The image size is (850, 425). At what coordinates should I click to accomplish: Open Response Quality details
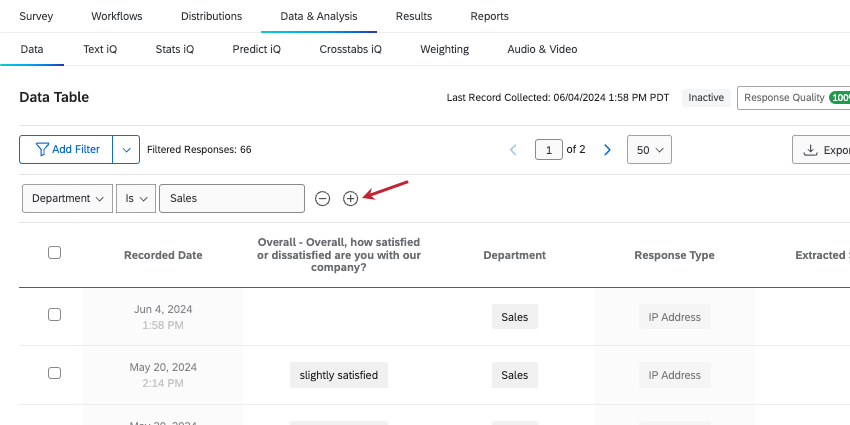(794, 98)
